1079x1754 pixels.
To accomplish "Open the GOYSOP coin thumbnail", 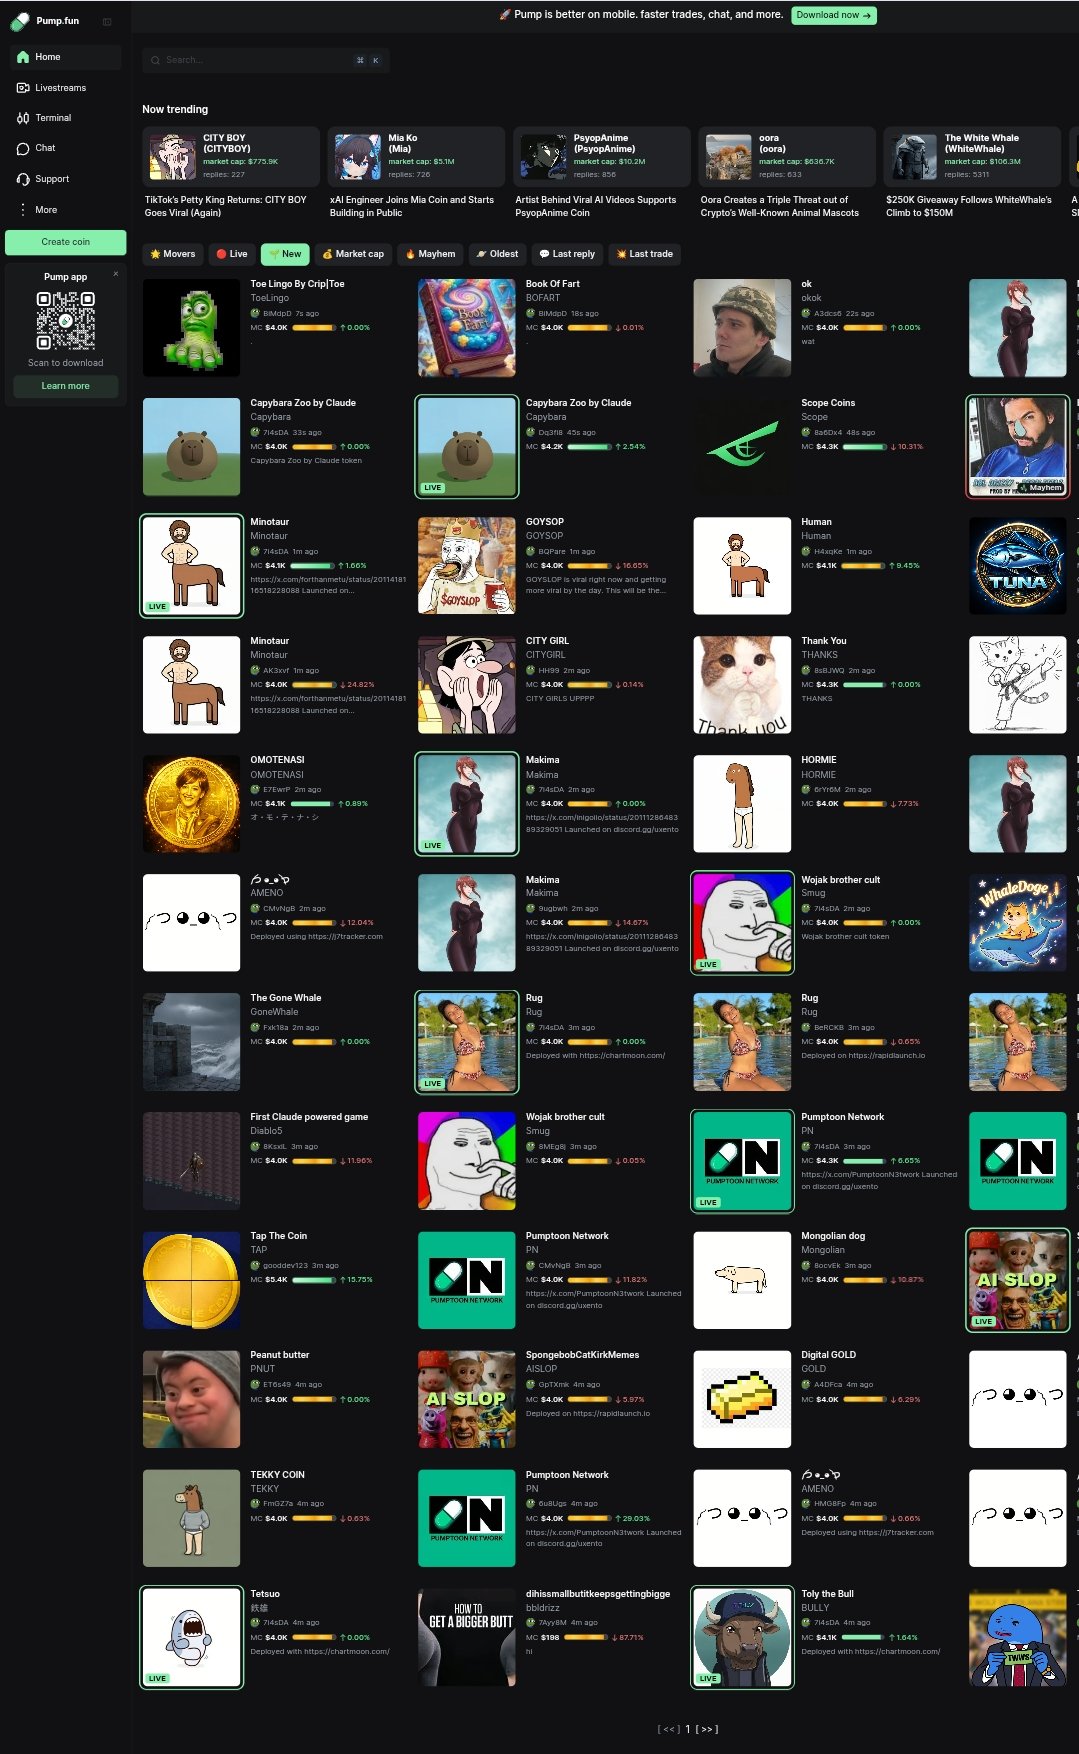I will (x=467, y=565).
